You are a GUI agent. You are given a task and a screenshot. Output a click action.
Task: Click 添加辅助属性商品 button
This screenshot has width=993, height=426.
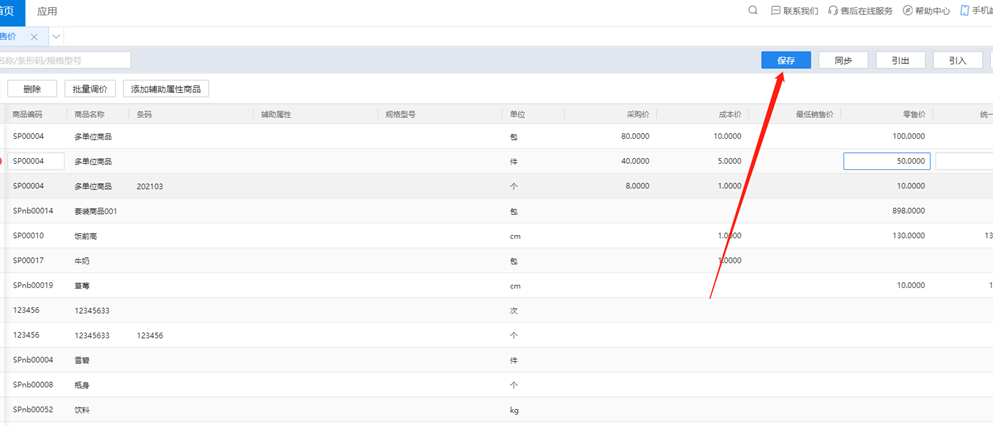(165, 89)
